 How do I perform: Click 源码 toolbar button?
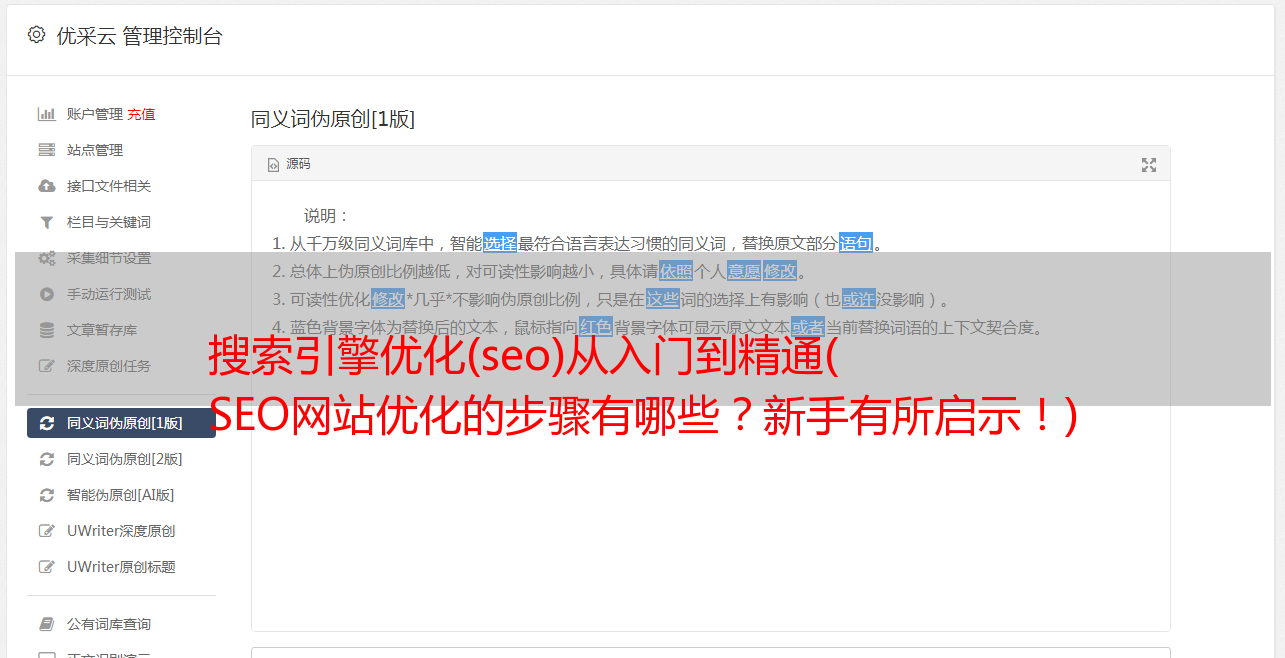(x=289, y=164)
